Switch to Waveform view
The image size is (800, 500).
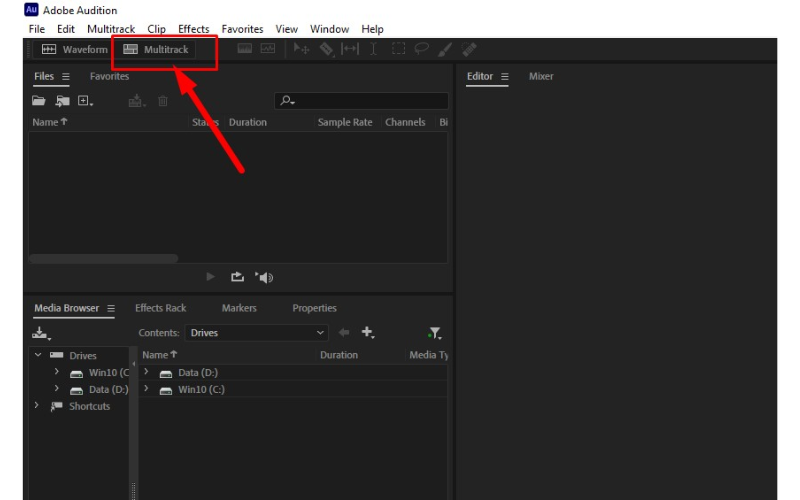pos(75,49)
